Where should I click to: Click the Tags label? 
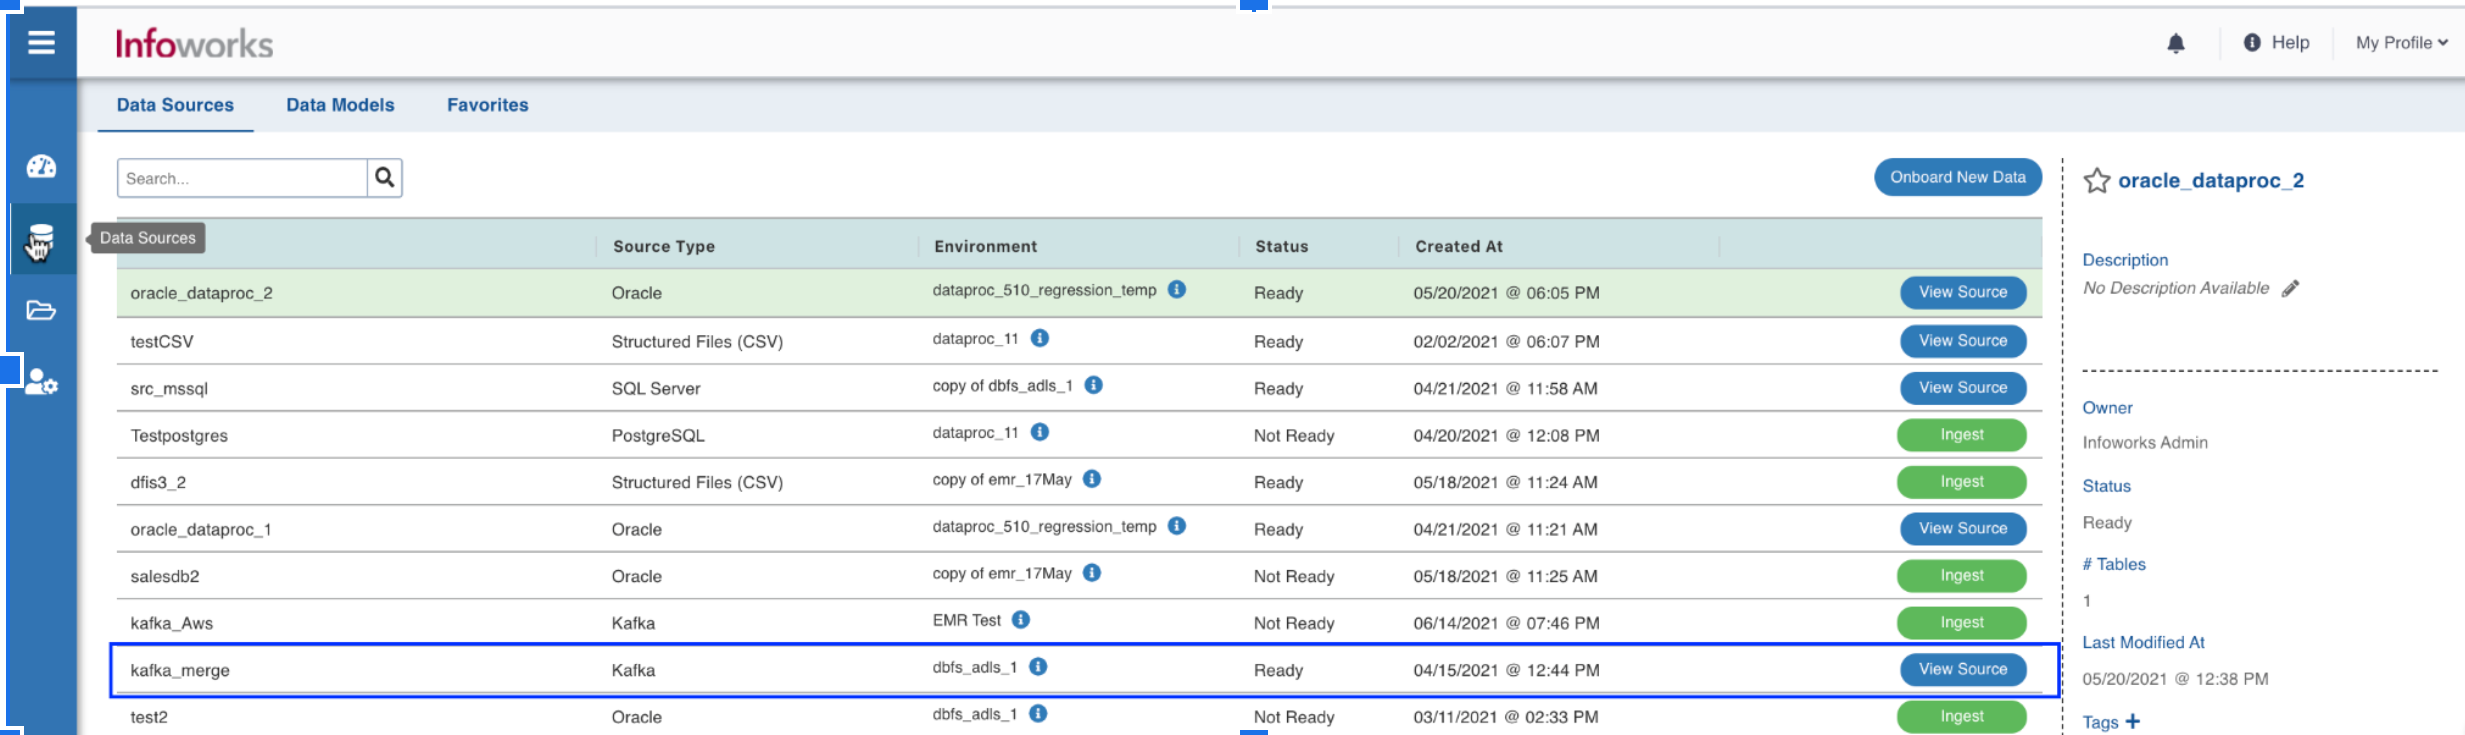[2100, 722]
